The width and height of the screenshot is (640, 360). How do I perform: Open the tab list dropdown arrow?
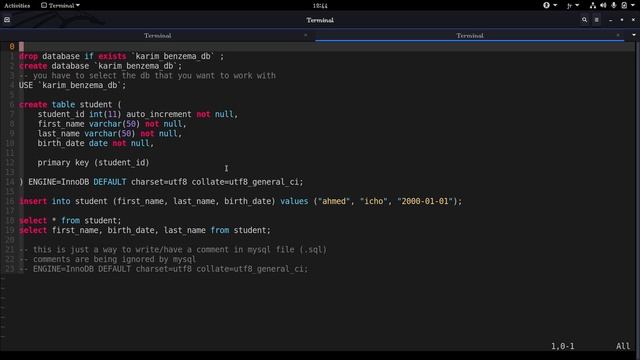pyautogui.click(x=634, y=36)
